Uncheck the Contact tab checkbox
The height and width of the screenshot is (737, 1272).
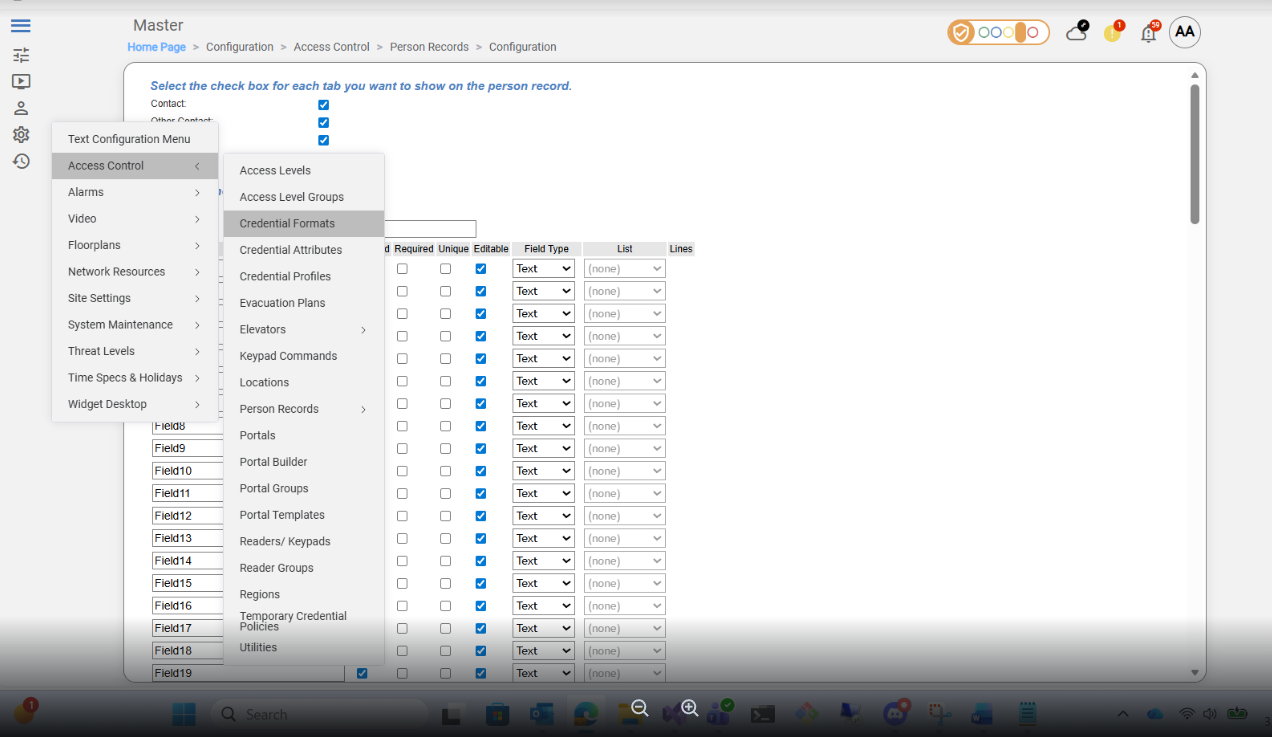pos(323,105)
